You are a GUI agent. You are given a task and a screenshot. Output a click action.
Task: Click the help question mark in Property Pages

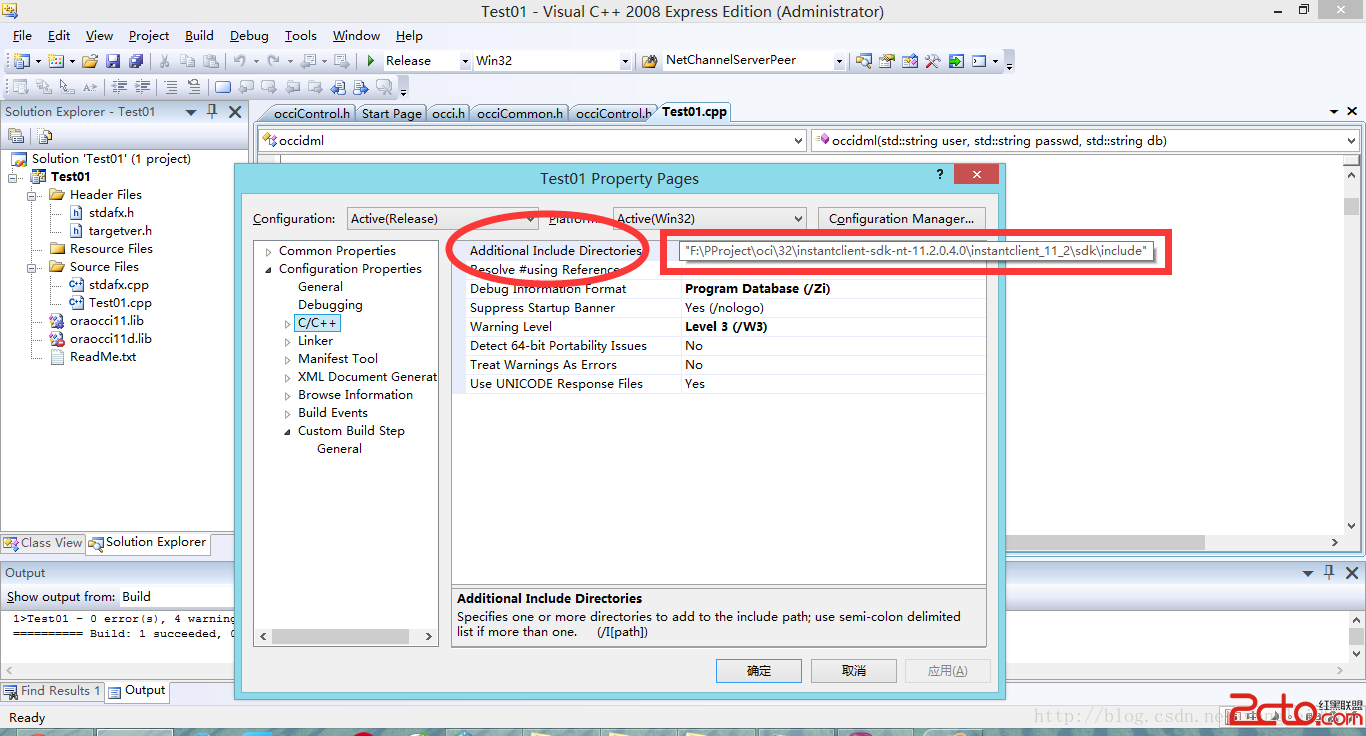[940, 175]
